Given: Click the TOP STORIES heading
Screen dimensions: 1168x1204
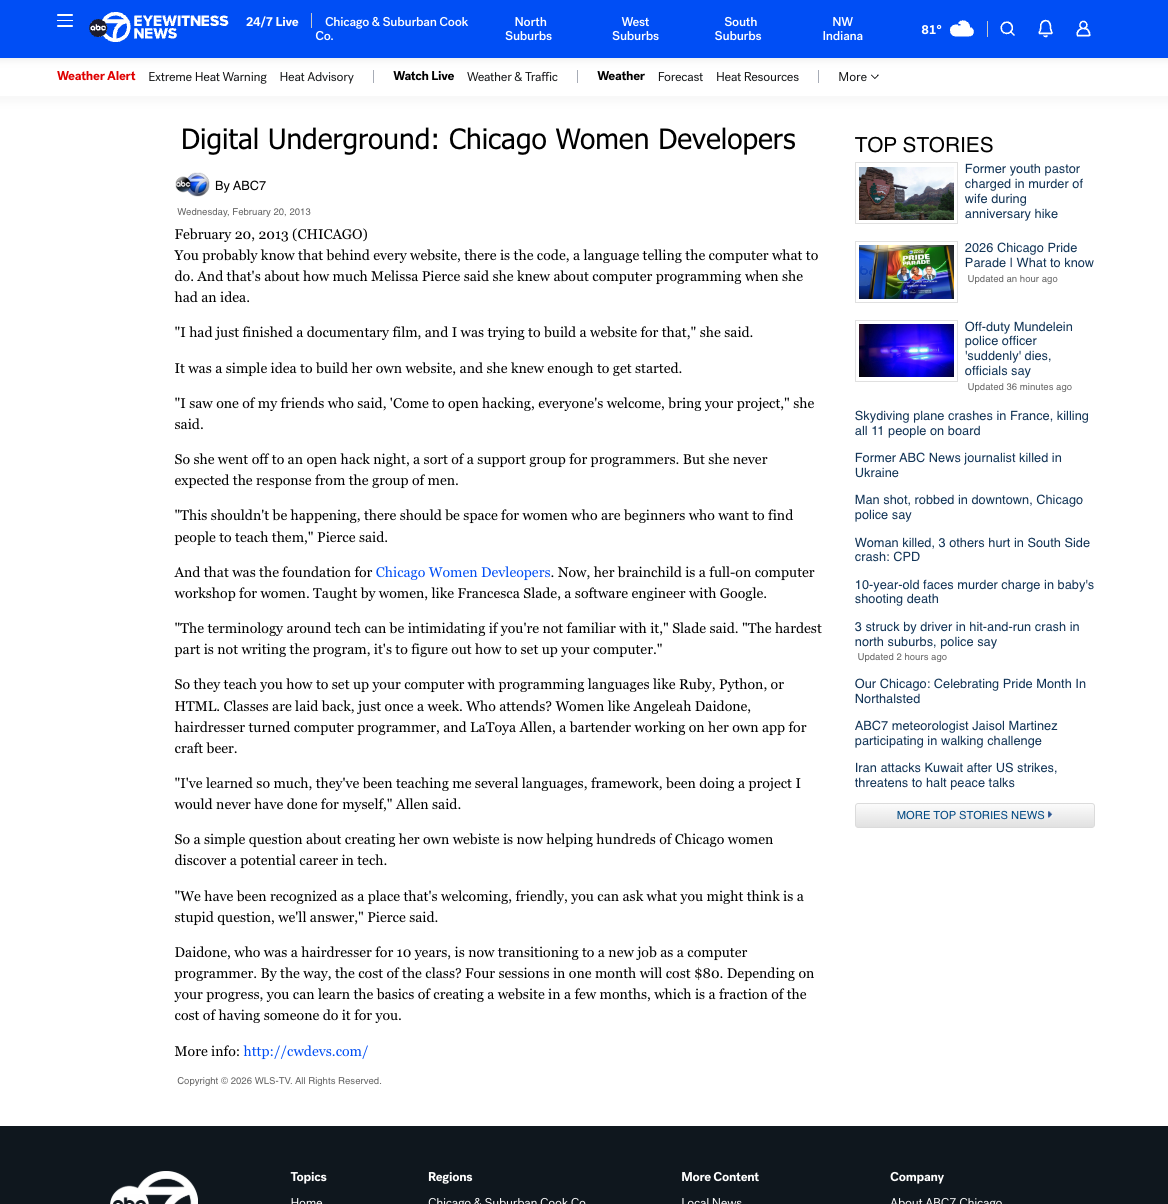Looking at the screenshot, I should point(924,144).
